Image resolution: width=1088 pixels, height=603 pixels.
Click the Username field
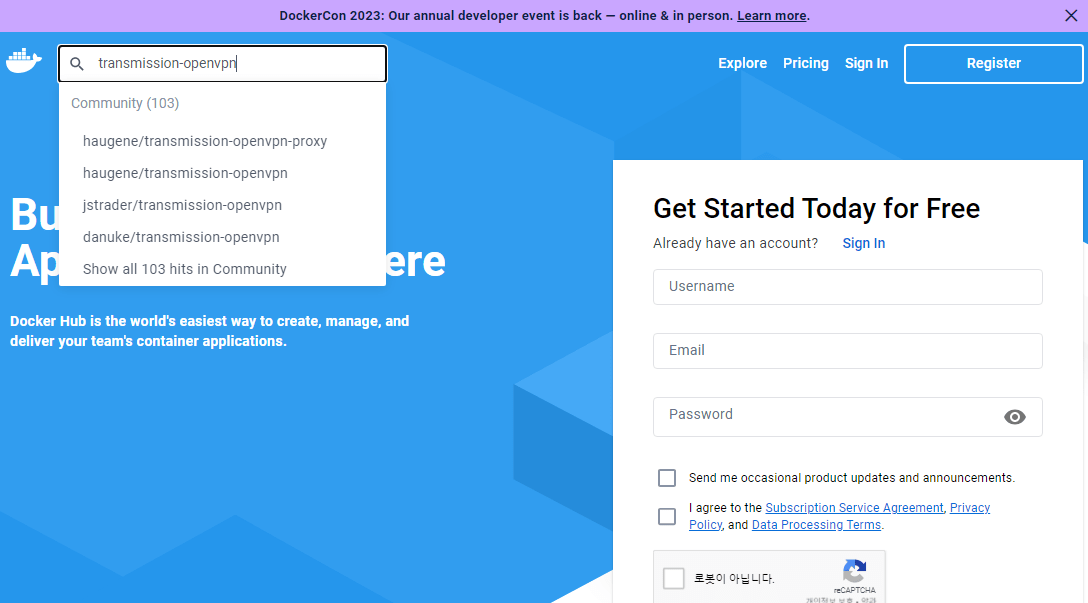click(x=847, y=287)
